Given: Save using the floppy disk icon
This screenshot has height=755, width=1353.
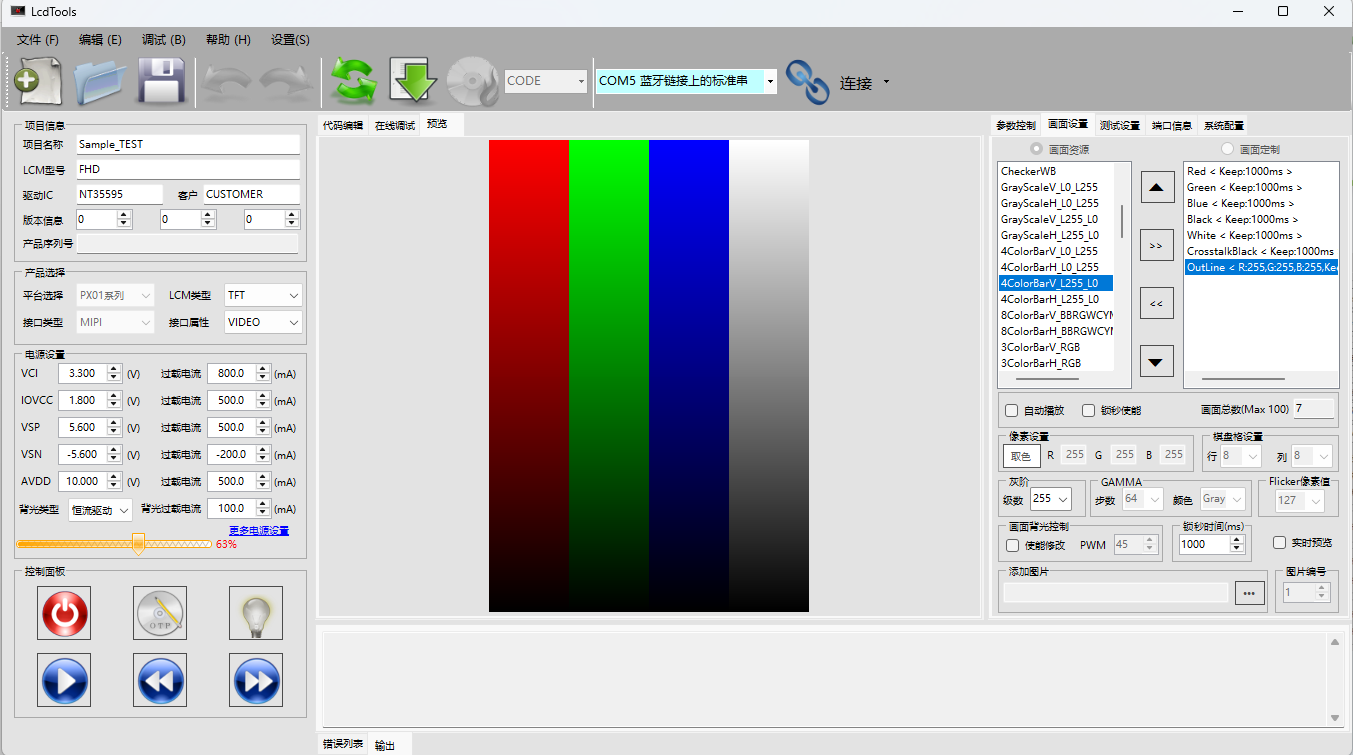Looking at the screenshot, I should (x=162, y=82).
